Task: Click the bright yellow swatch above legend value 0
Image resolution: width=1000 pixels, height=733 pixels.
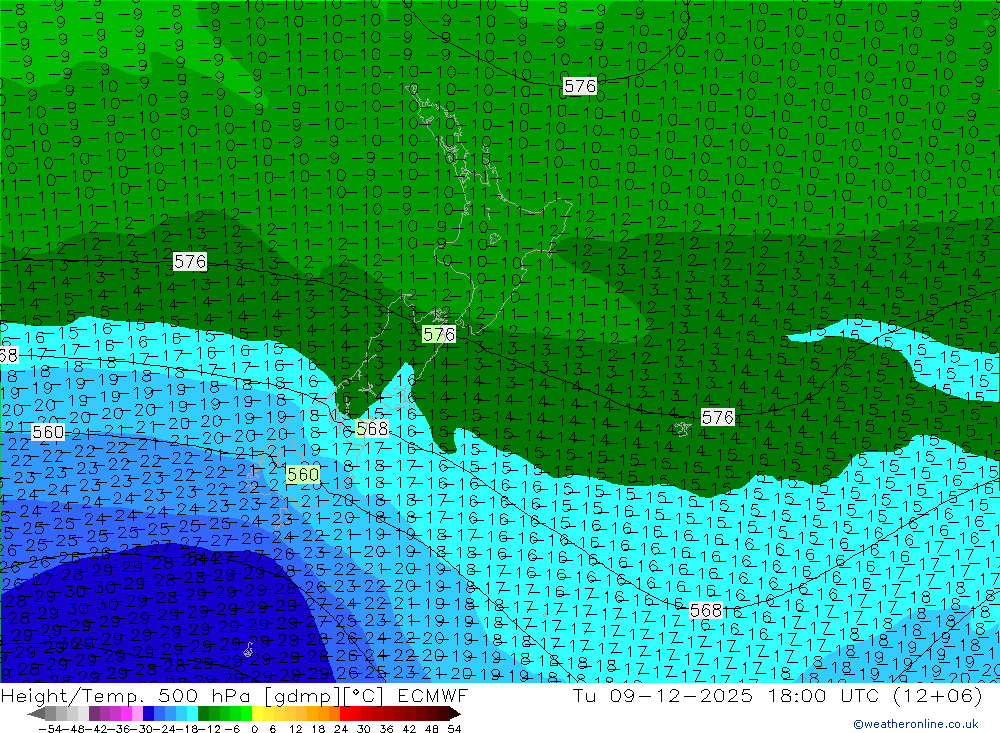Action: tap(258, 713)
